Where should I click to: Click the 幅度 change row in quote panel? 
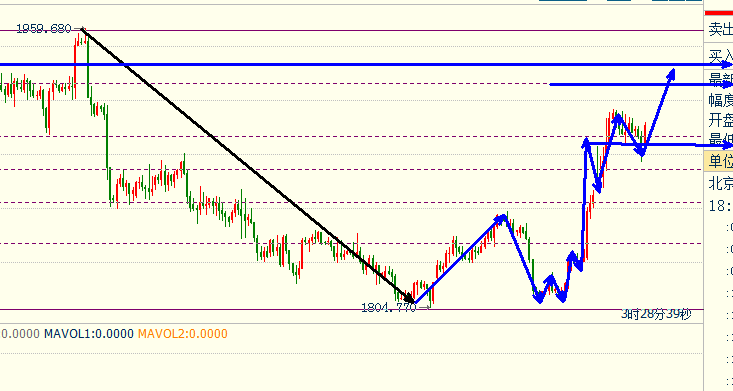coord(720,100)
